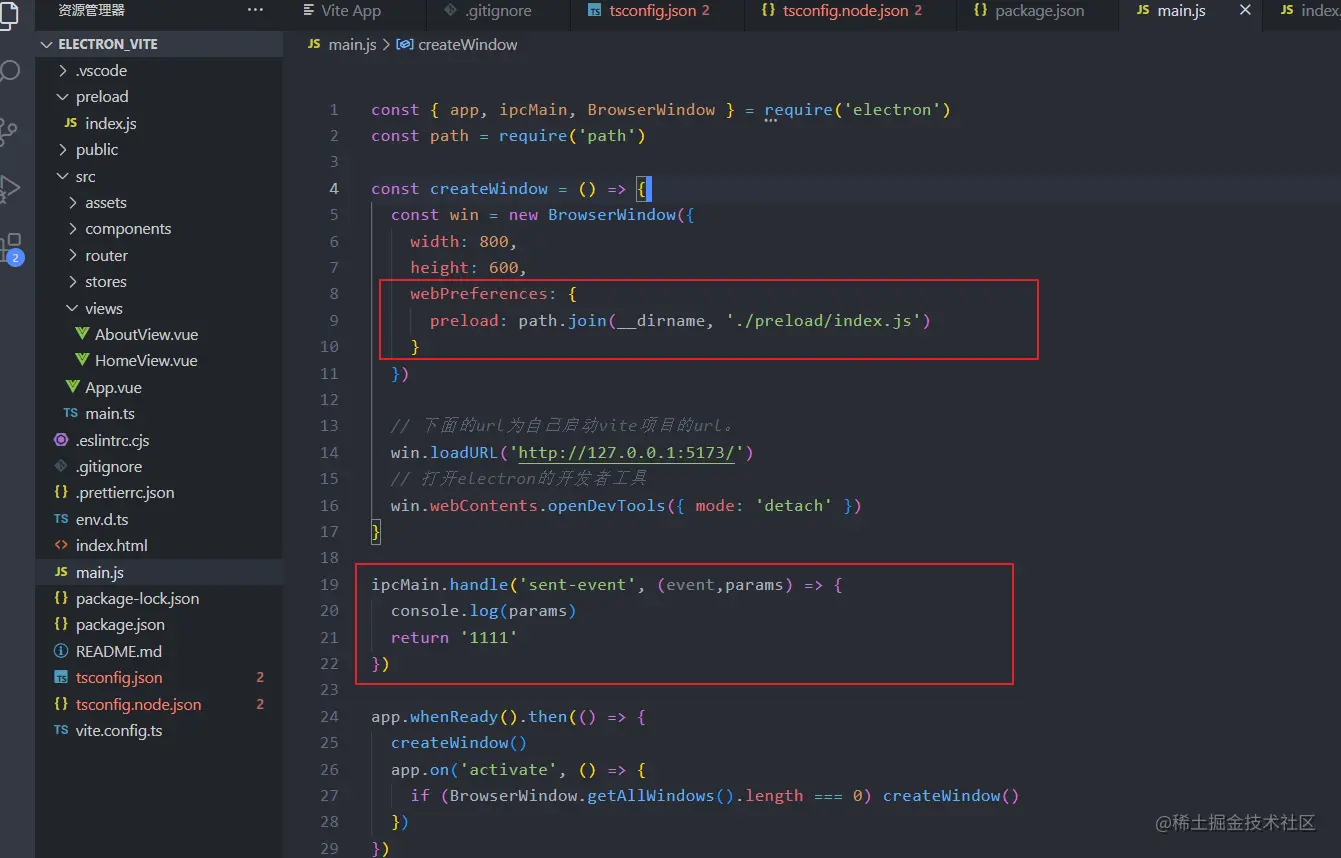Switch to the tsconfig.node.json editor tab
The width and height of the screenshot is (1341, 858).
point(843,11)
